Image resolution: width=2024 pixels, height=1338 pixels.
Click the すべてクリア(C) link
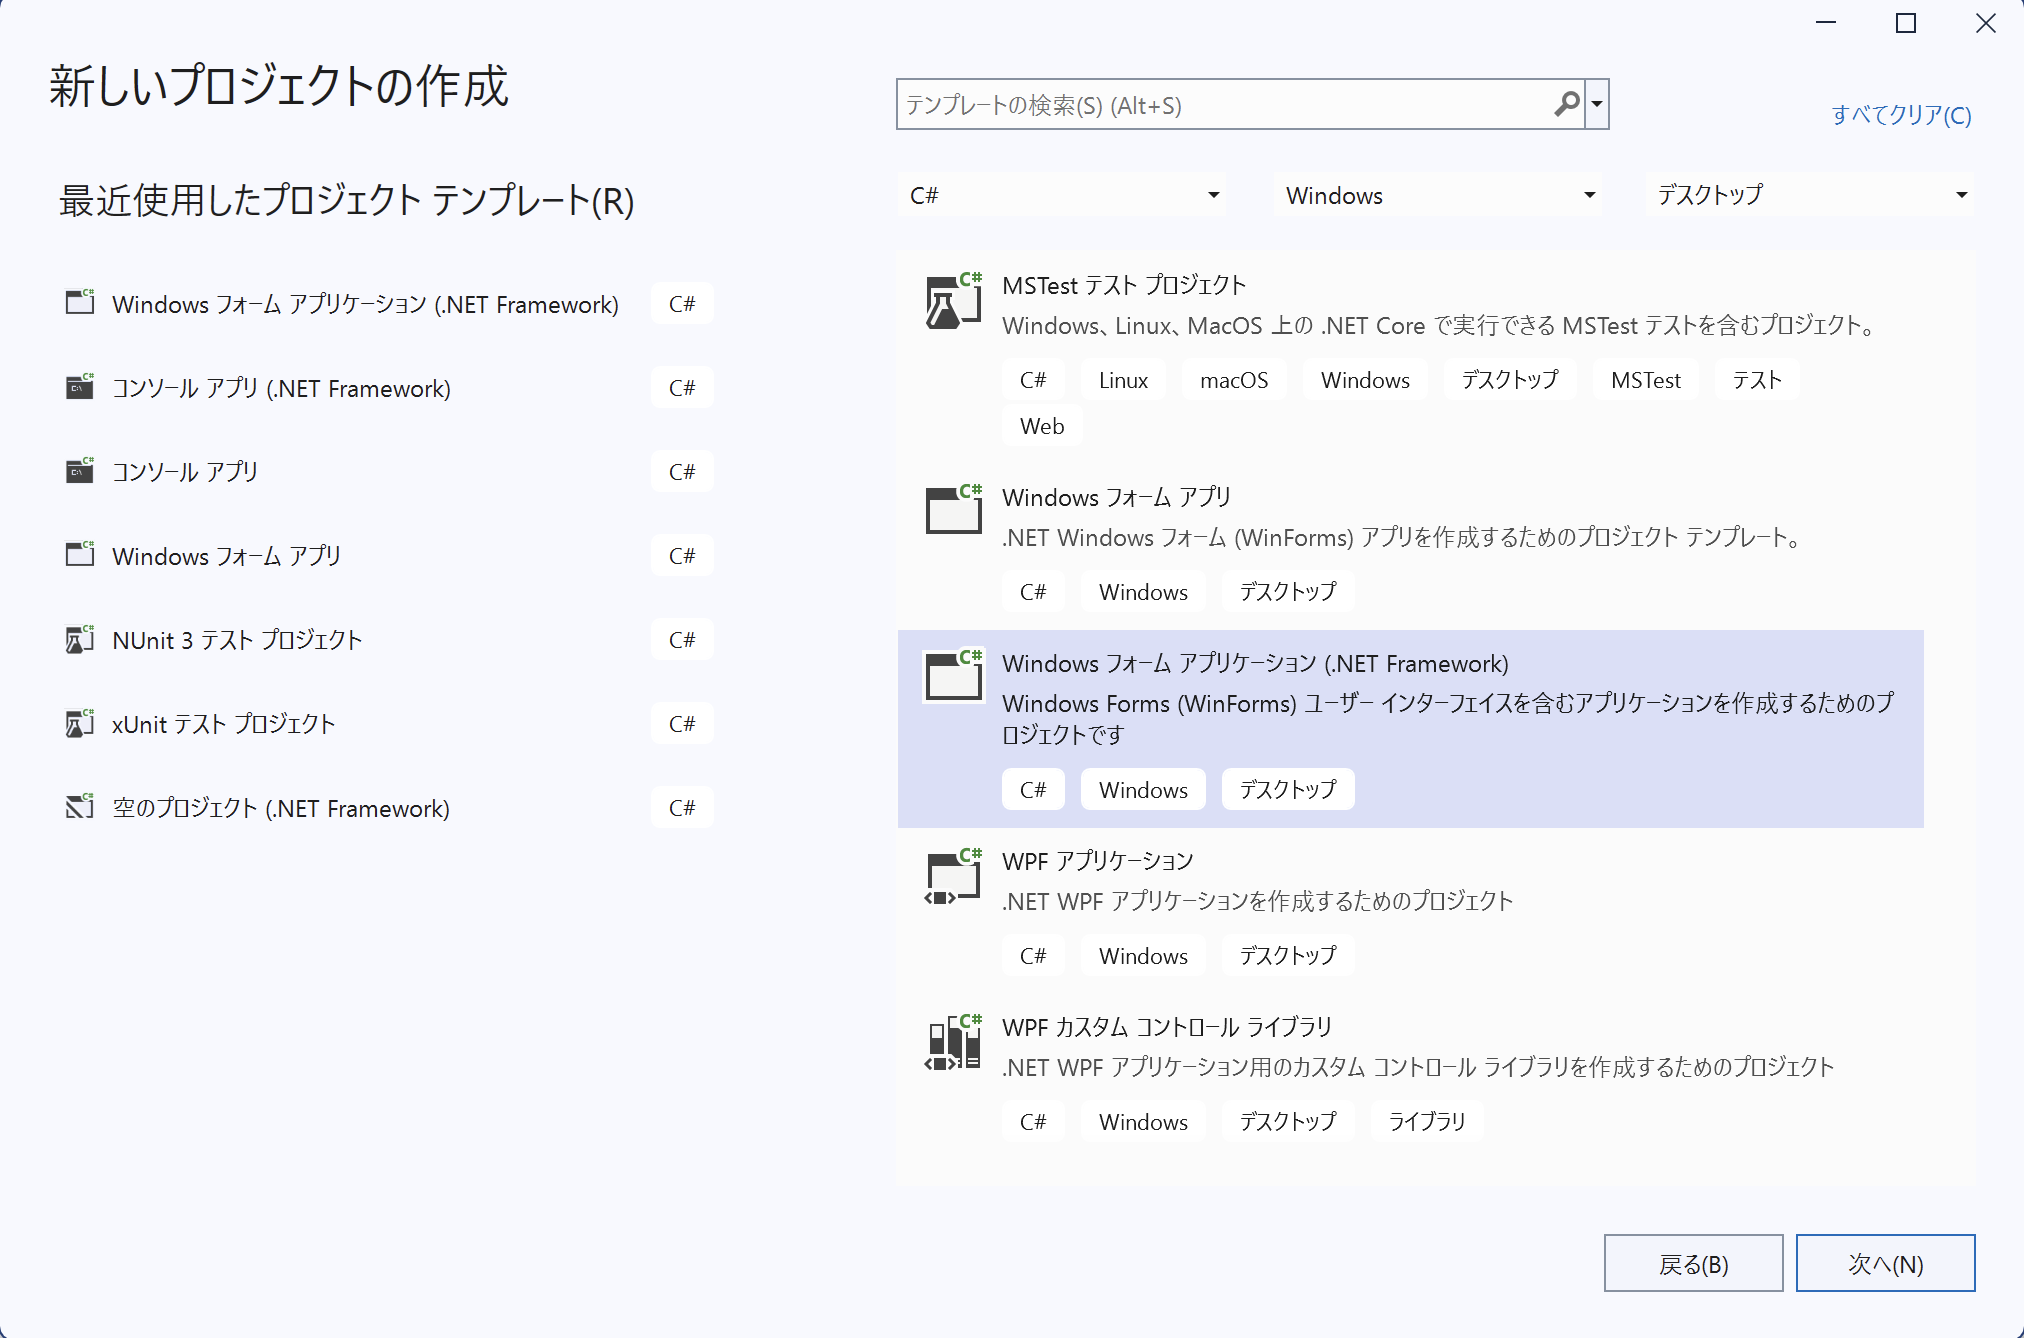click(1900, 115)
